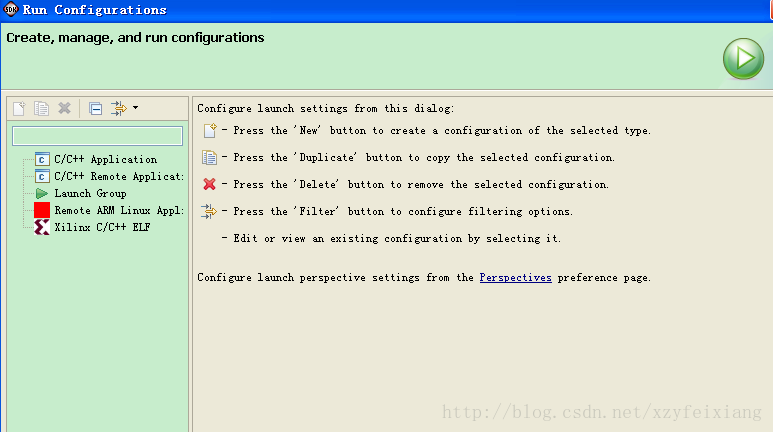Click the large green run banner icon
Screen dimensions: 773x432
coord(743,59)
